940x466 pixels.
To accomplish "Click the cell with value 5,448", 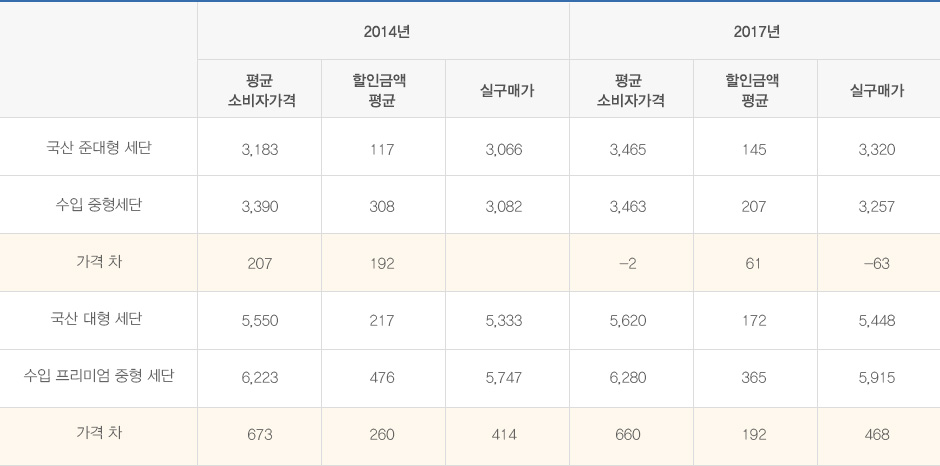I will tap(877, 321).
